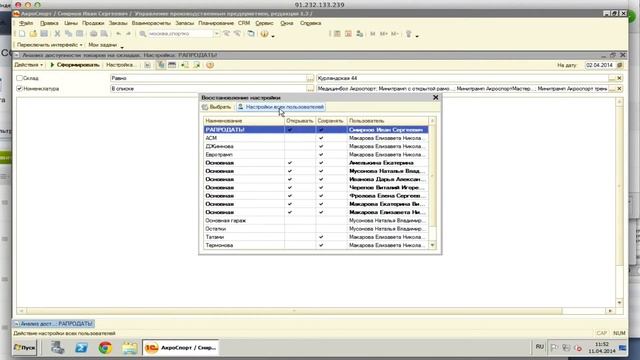Enable the Склад filter checkbox
This screenshot has height=360, width=640.
point(19,78)
